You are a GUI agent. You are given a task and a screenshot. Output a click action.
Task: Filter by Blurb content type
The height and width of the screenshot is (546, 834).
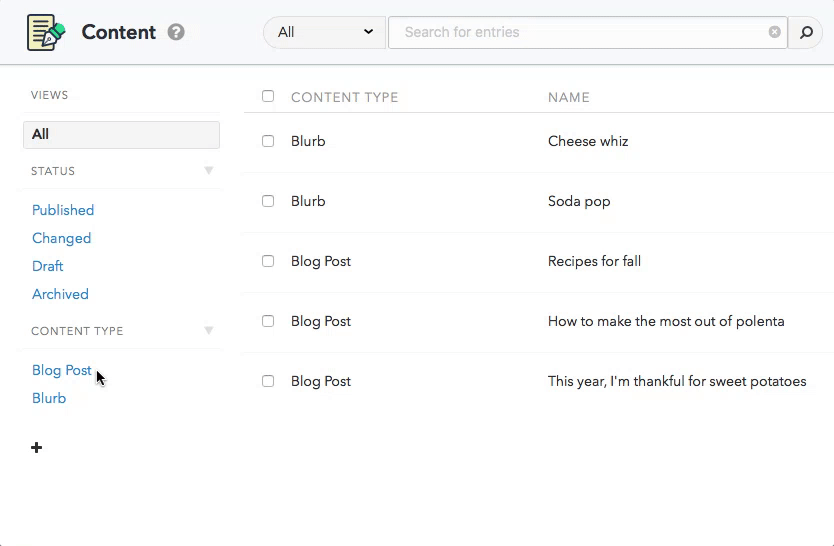coord(49,398)
